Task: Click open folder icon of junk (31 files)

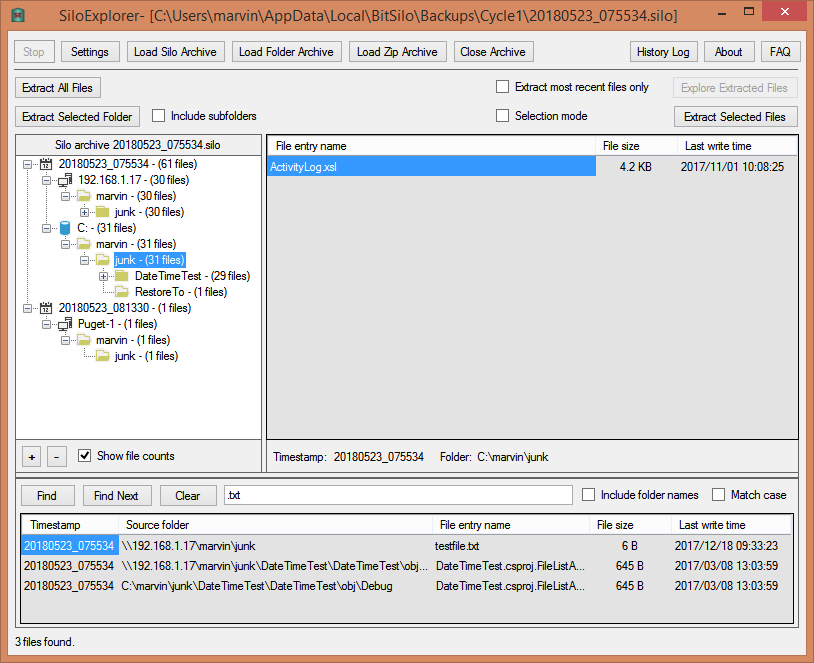Action: (103, 260)
